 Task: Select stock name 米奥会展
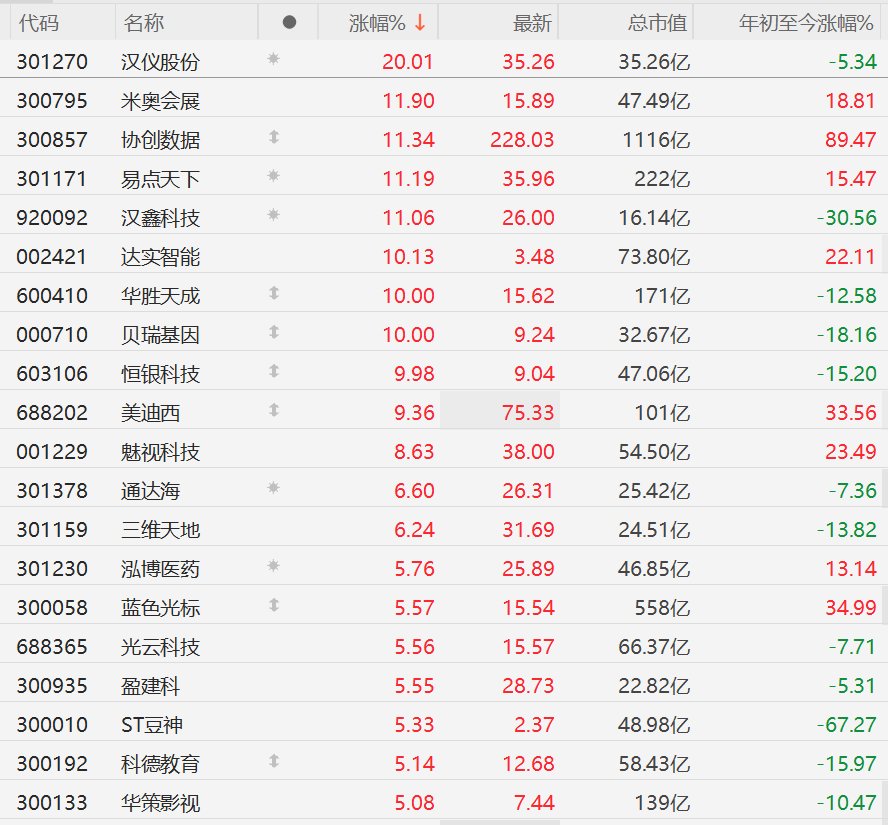pyautogui.click(x=160, y=101)
